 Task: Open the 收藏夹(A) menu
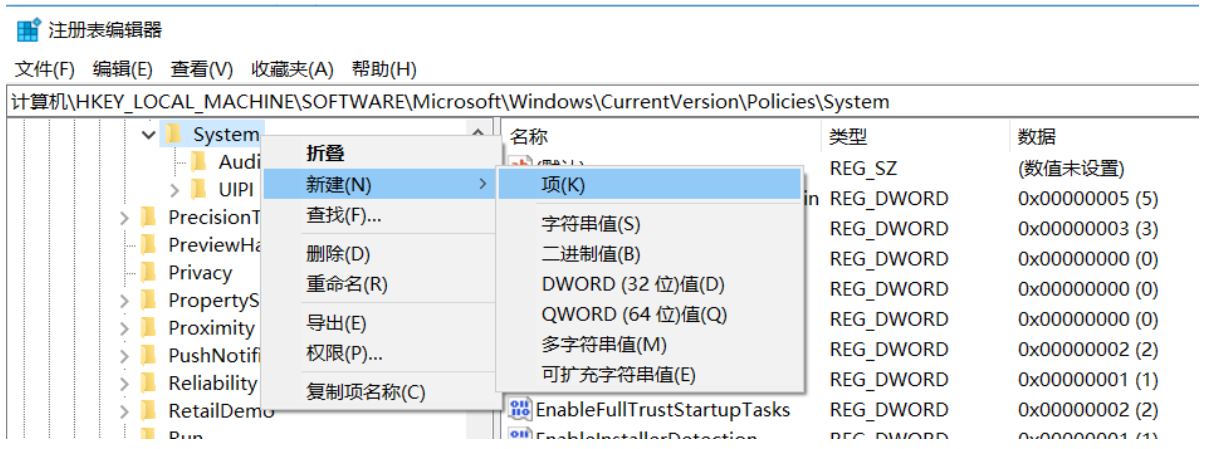coord(292,69)
